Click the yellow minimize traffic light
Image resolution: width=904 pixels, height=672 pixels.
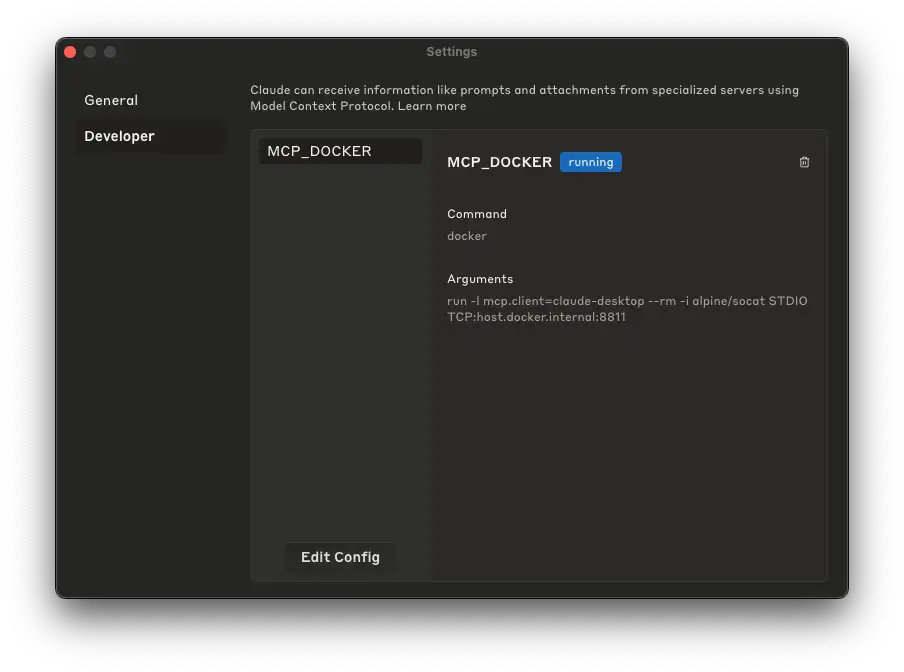(89, 51)
